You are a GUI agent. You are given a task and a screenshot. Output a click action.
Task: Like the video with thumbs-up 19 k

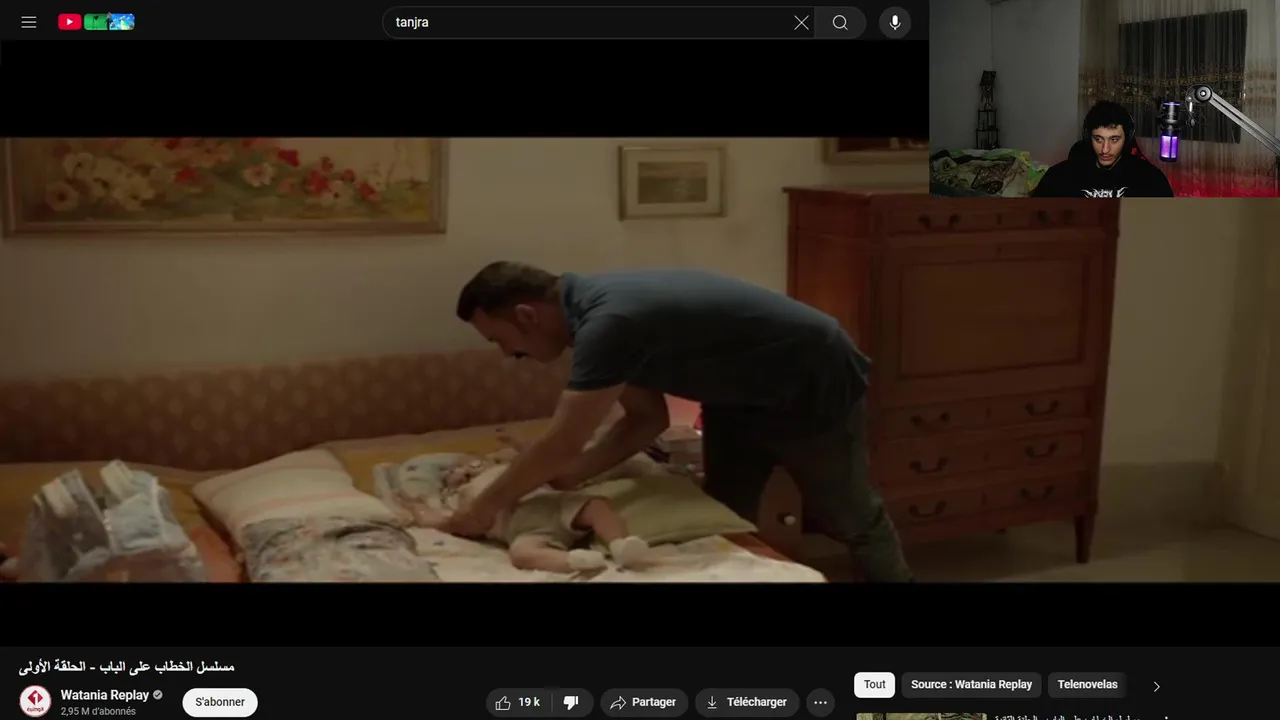519,702
